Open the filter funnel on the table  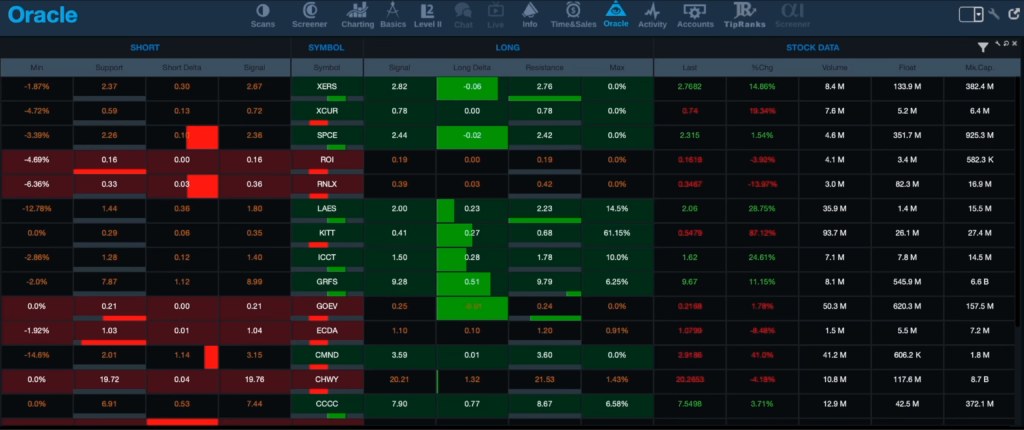(983, 47)
